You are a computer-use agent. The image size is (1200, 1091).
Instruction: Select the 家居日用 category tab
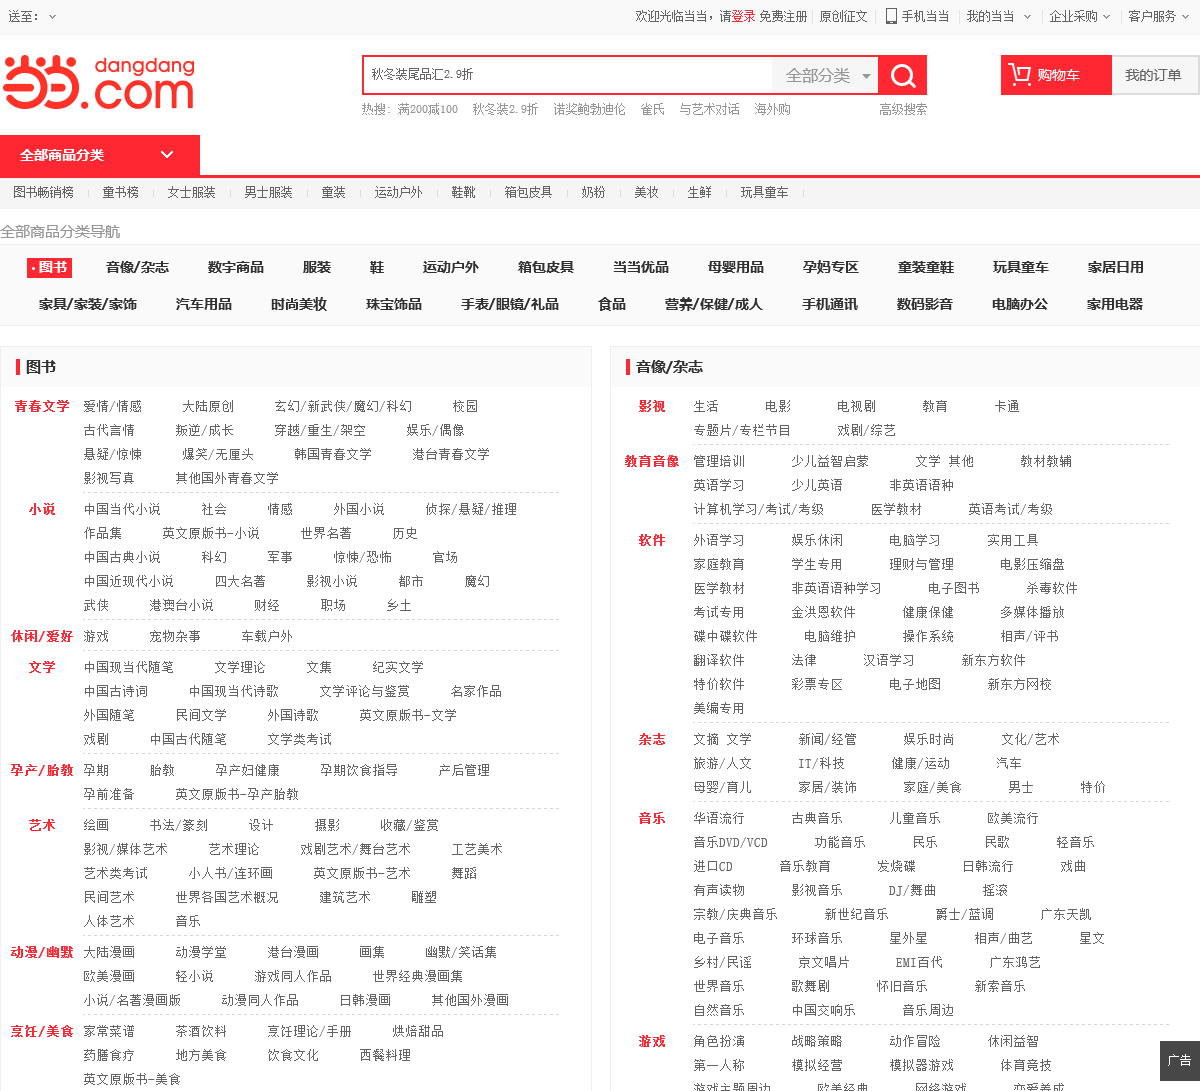click(1116, 267)
